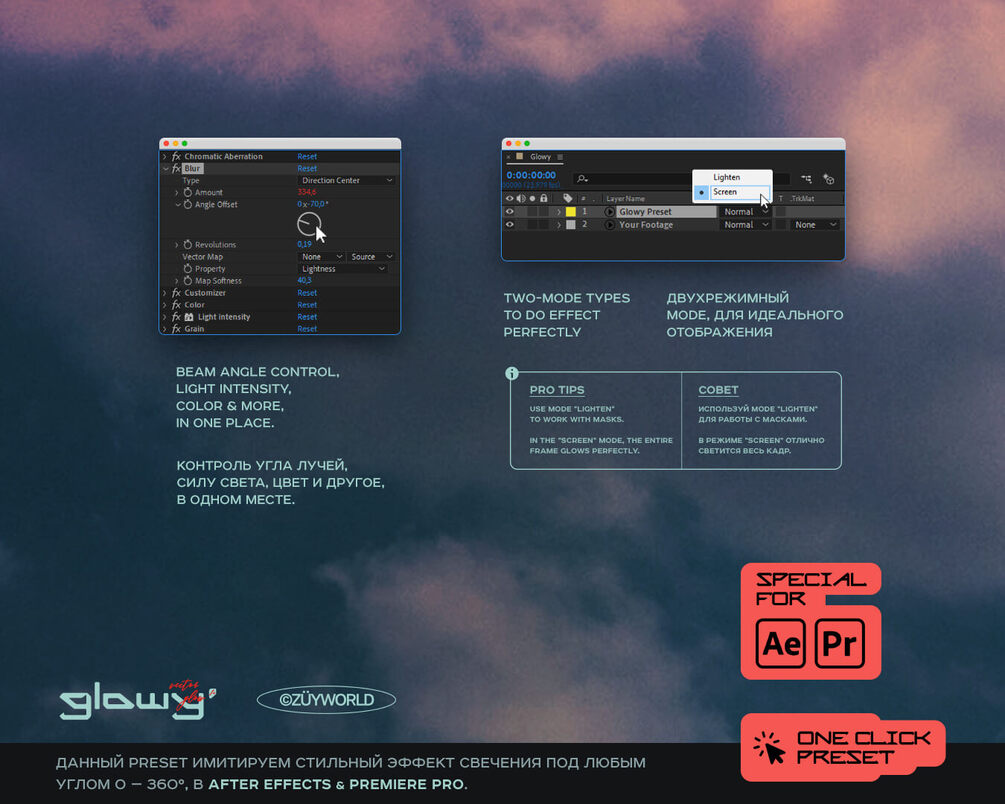Click the search magnifier icon in timeline
Screen dimensions: 1005x804
click(582, 179)
